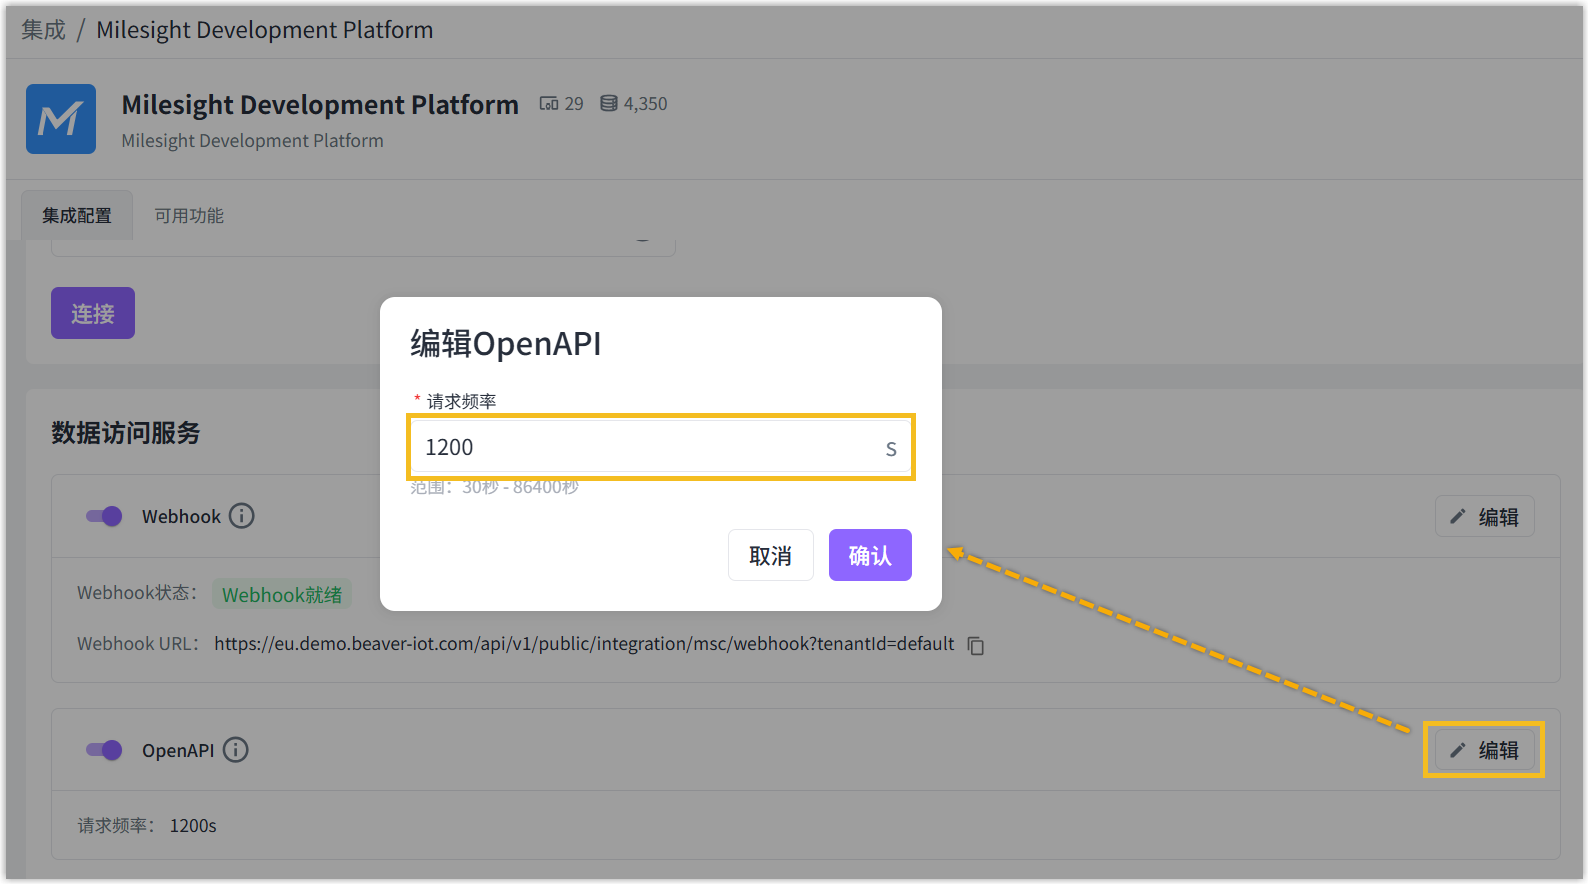The height and width of the screenshot is (885, 1589).
Task: Disable the OpenAPI switch
Action: (x=104, y=750)
